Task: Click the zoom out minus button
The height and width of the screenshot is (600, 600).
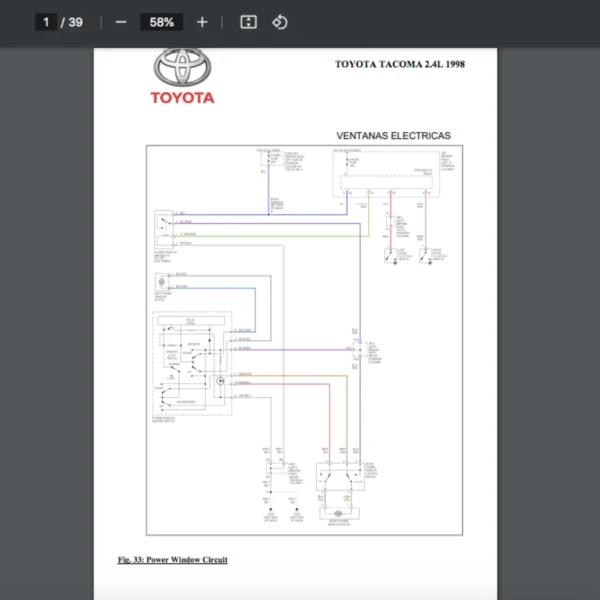Action: coord(121,22)
